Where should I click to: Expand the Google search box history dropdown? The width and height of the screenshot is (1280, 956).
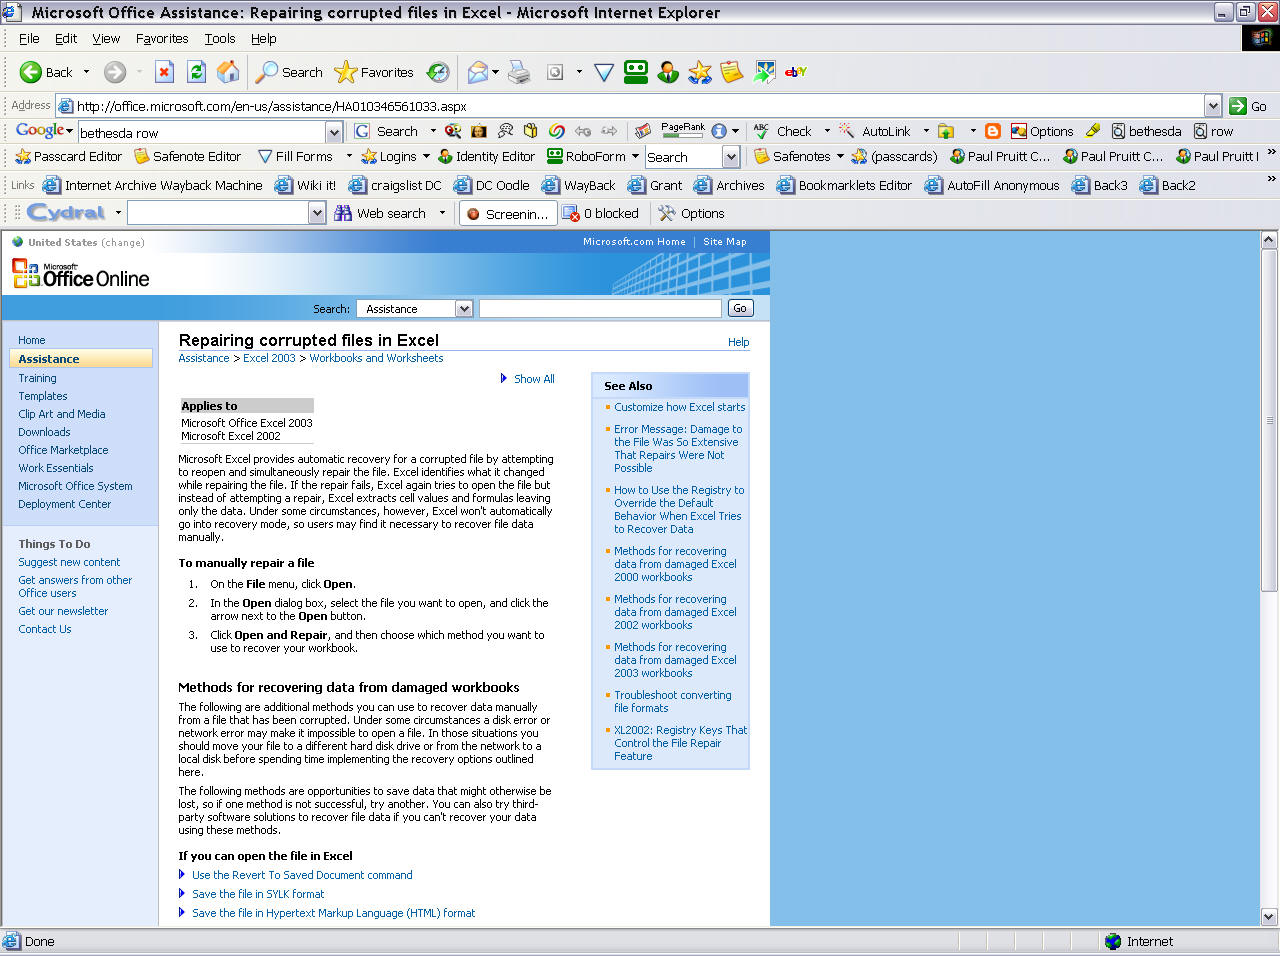coord(334,132)
